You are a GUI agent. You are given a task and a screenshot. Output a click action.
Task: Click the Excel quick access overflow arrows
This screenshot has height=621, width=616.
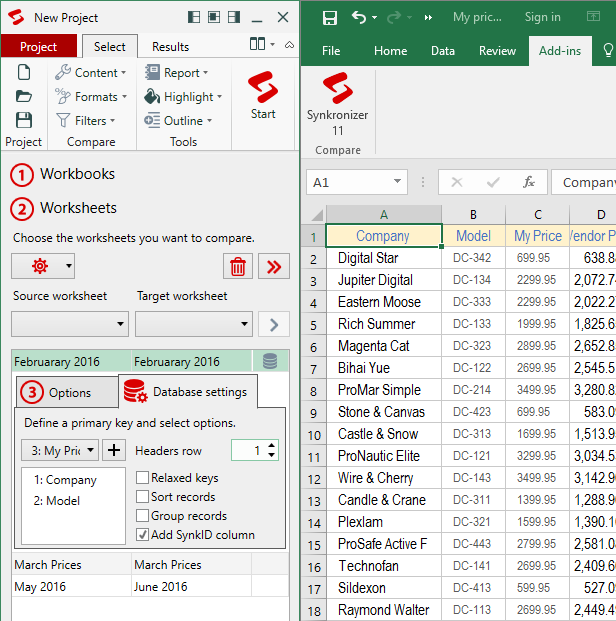428,17
